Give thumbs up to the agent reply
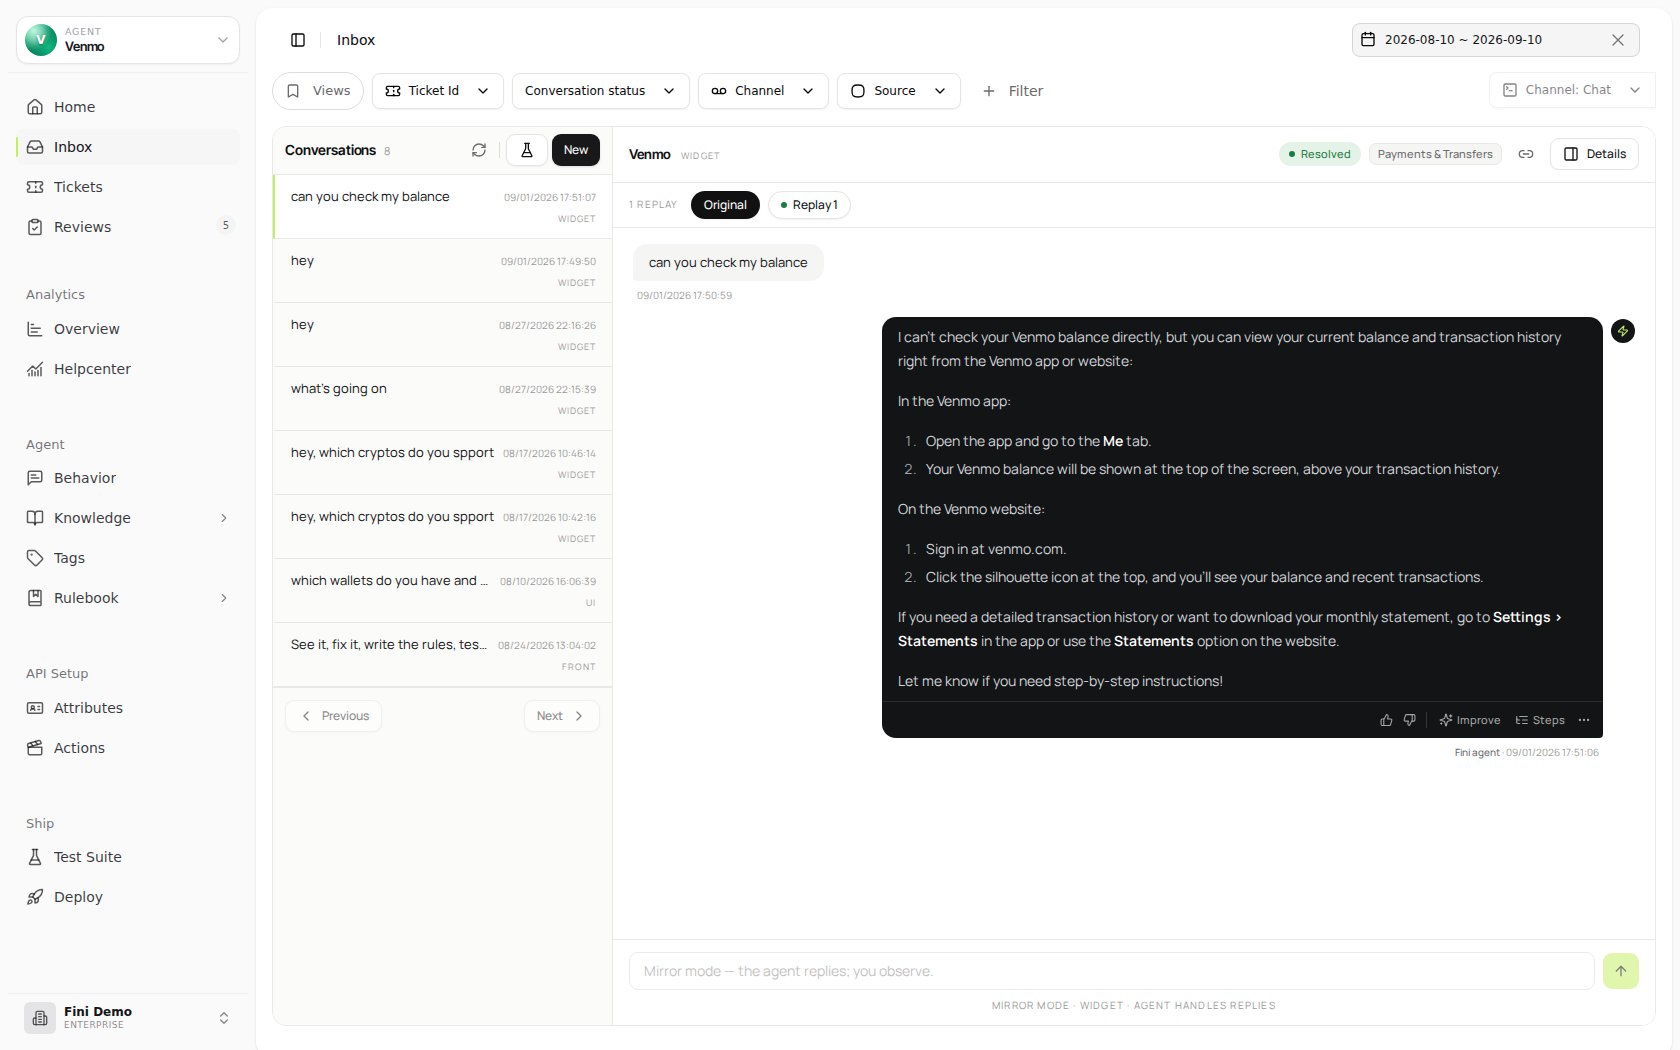This screenshot has height=1050, width=1680. (x=1386, y=720)
